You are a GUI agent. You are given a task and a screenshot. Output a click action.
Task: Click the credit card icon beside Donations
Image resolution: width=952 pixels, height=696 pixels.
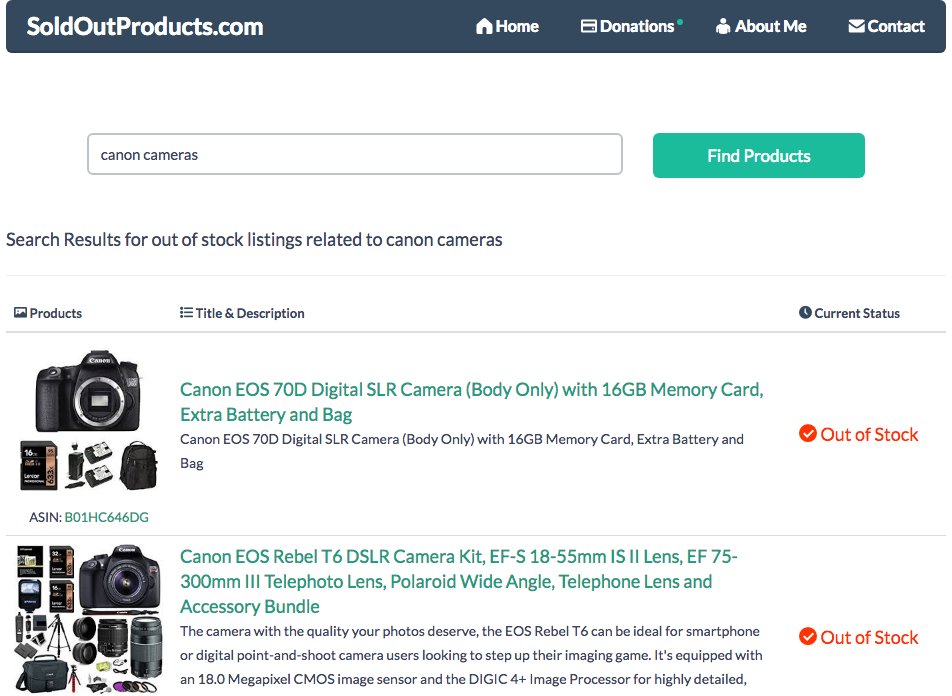588,26
